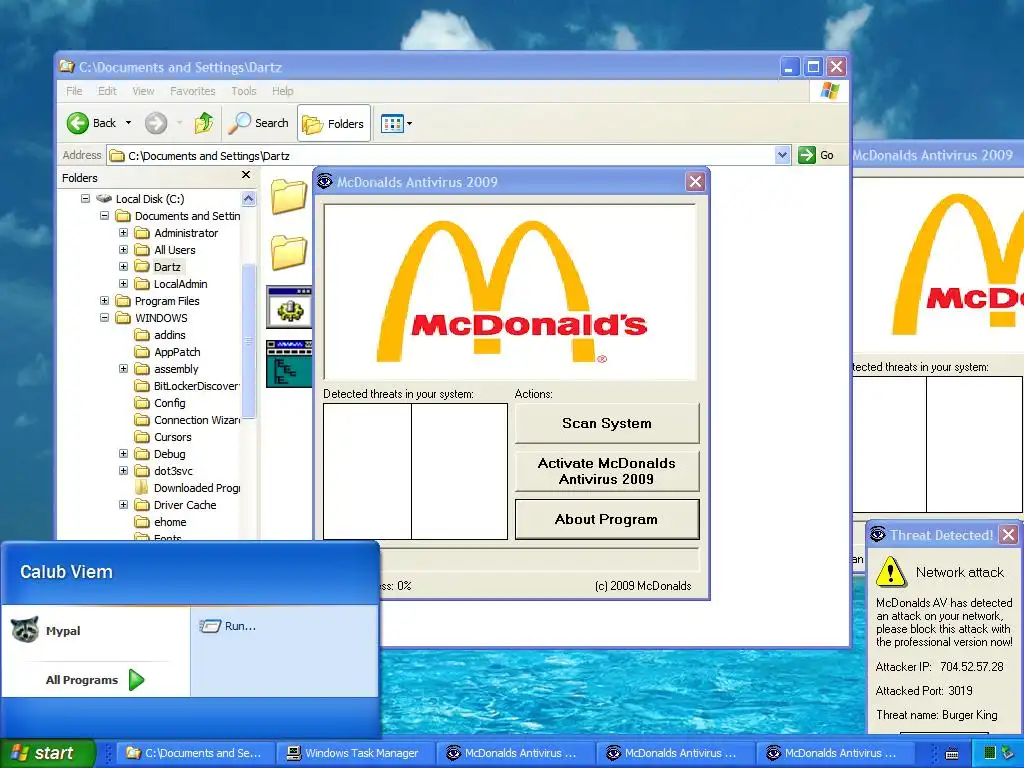Open the Edit menu
1024x768 pixels.
click(x=107, y=91)
